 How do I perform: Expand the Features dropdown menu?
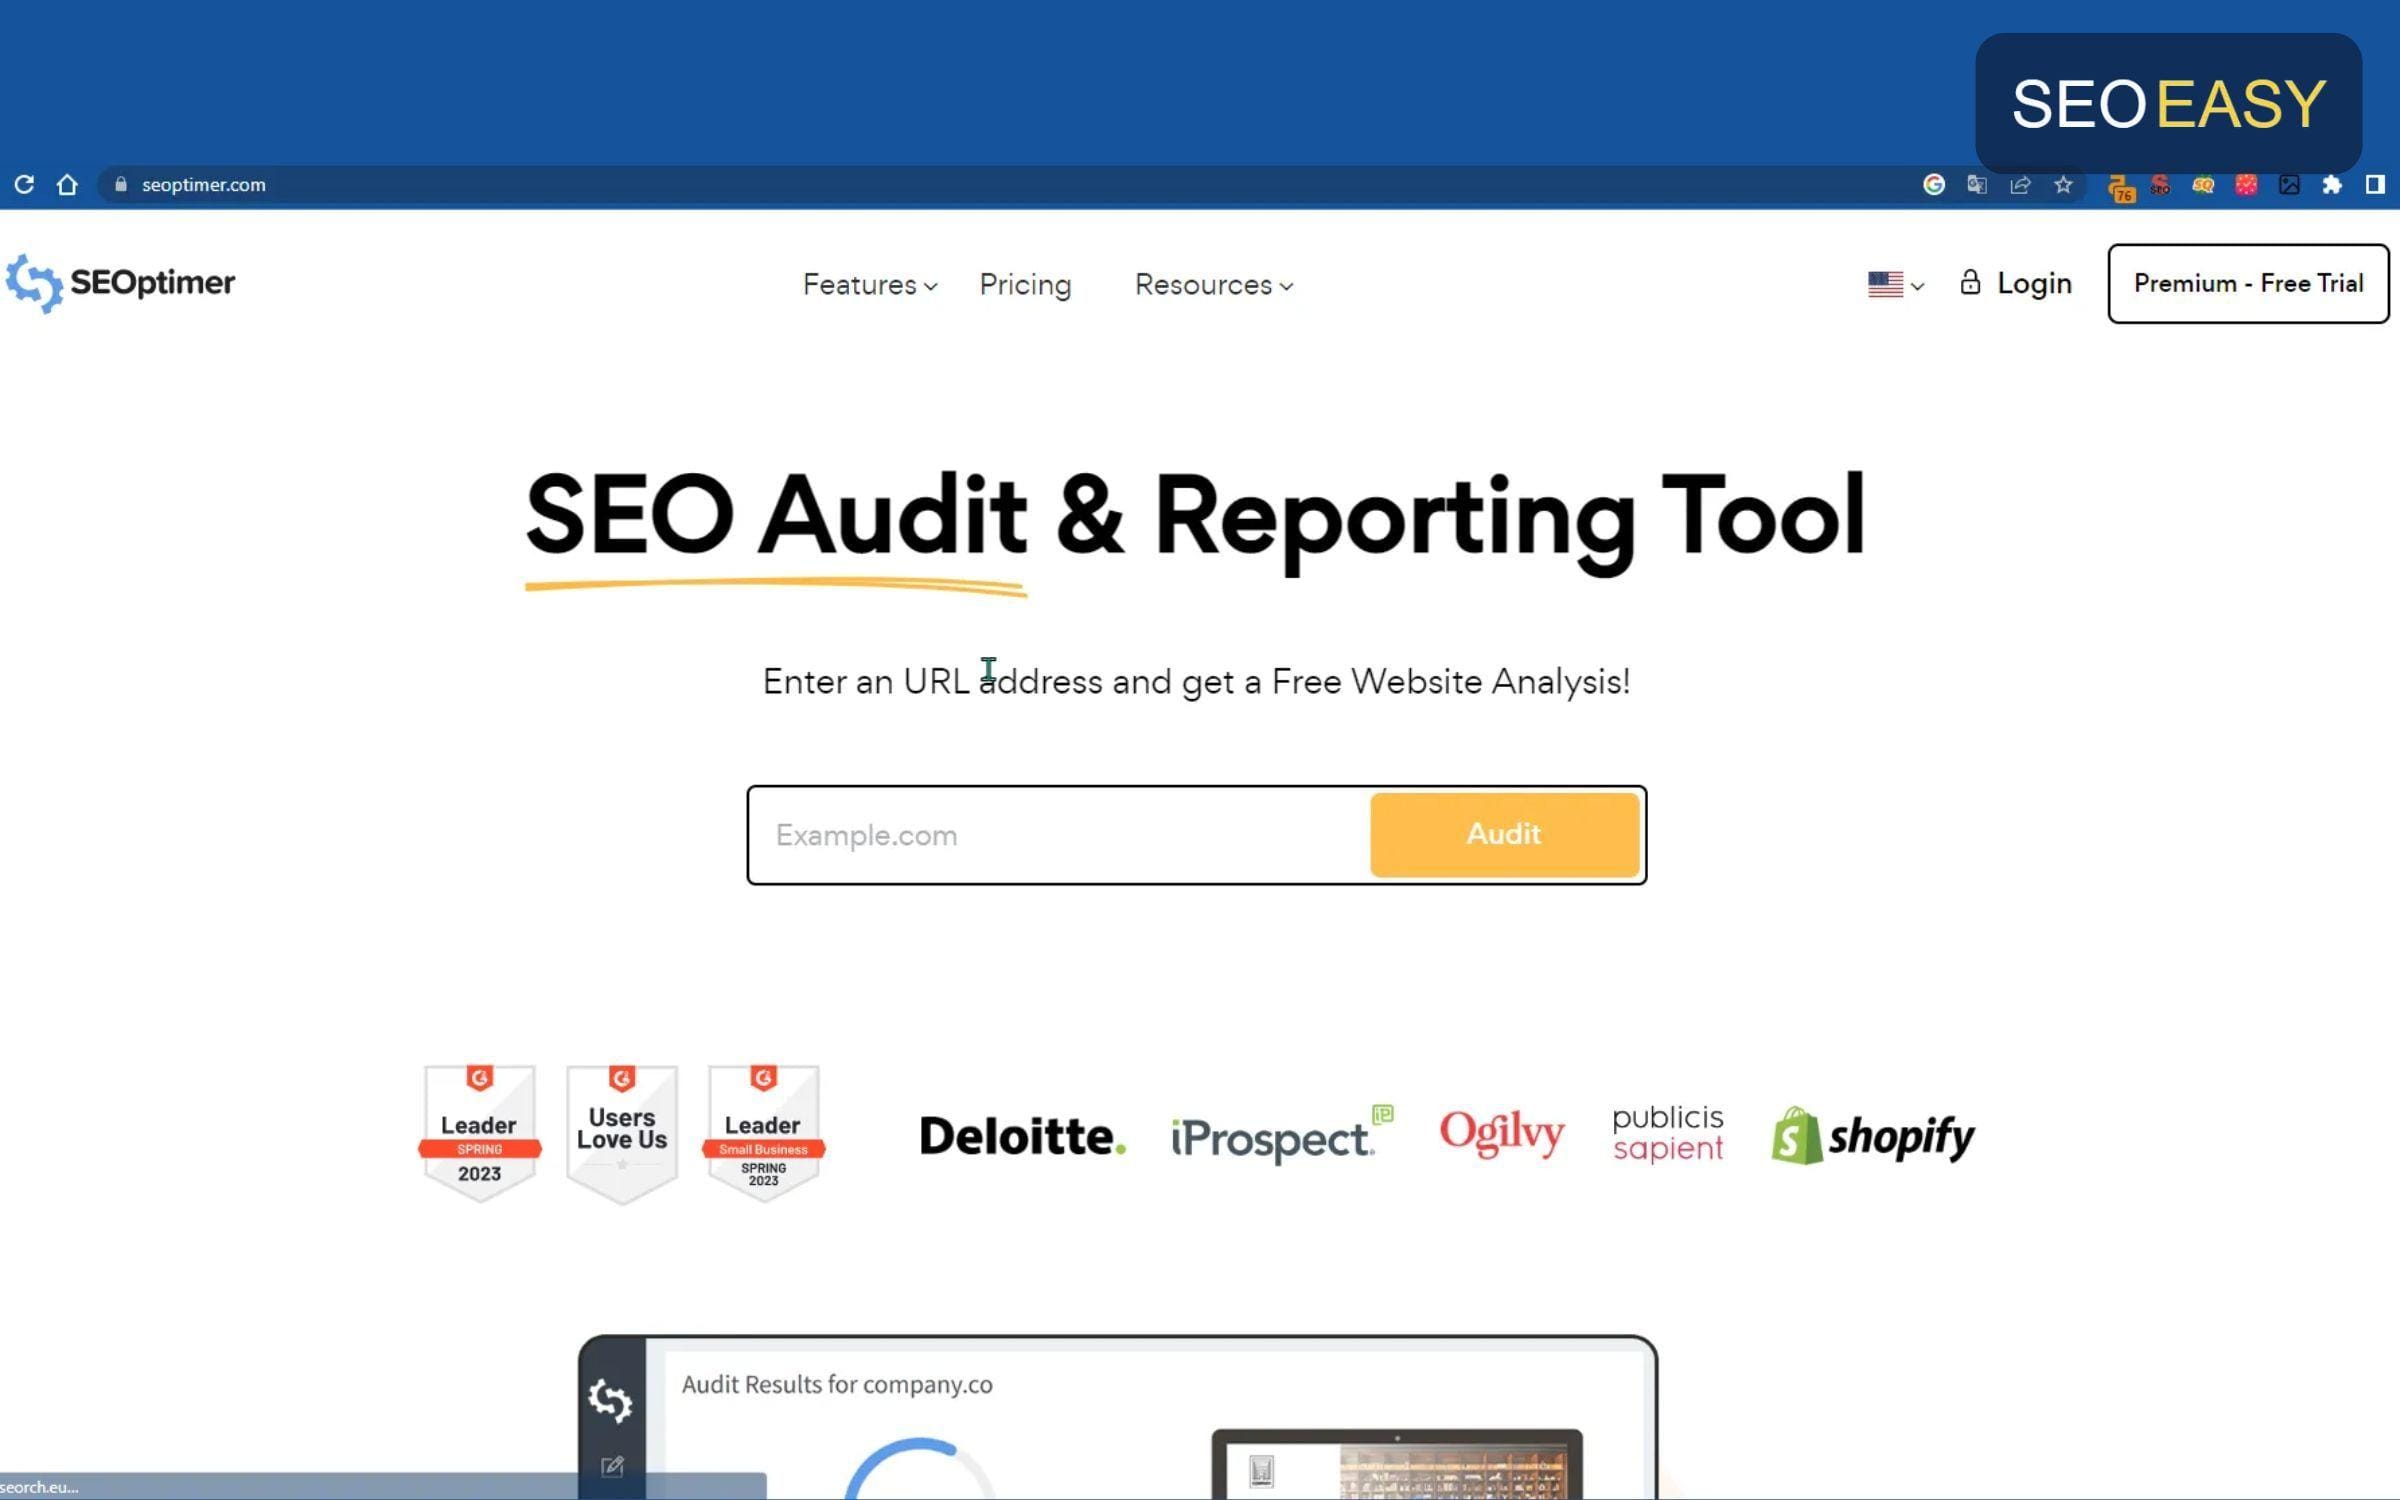[870, 285]
